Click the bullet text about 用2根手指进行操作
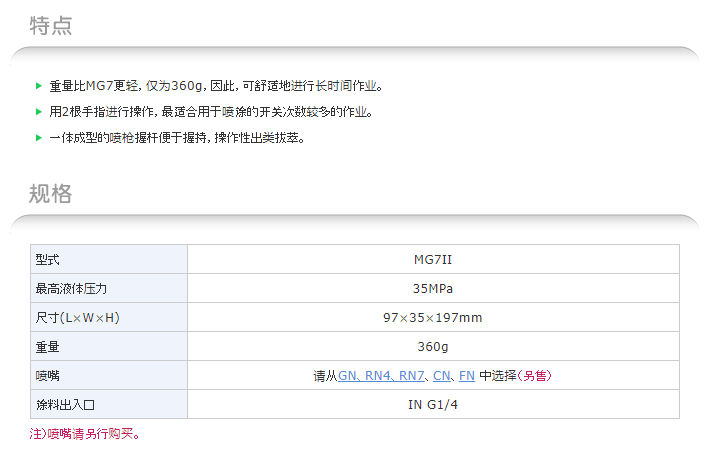Screen dimensions: 710x459 coord(211,112)
